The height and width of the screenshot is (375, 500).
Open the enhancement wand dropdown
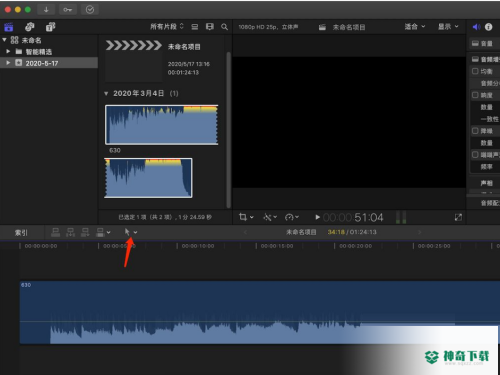point(270,217)
